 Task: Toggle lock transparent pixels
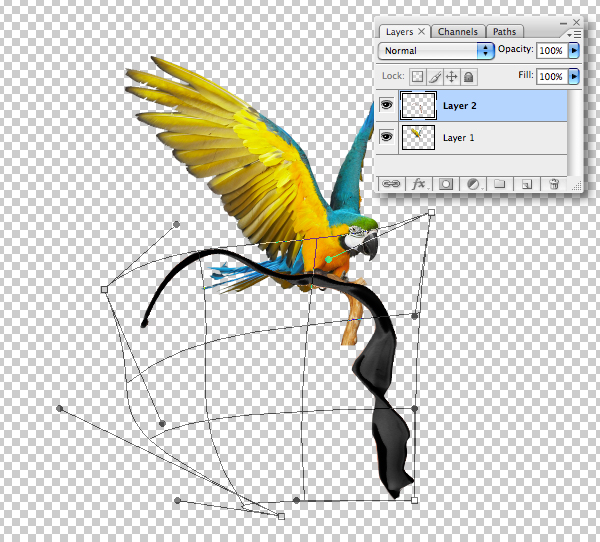point(417,77)
